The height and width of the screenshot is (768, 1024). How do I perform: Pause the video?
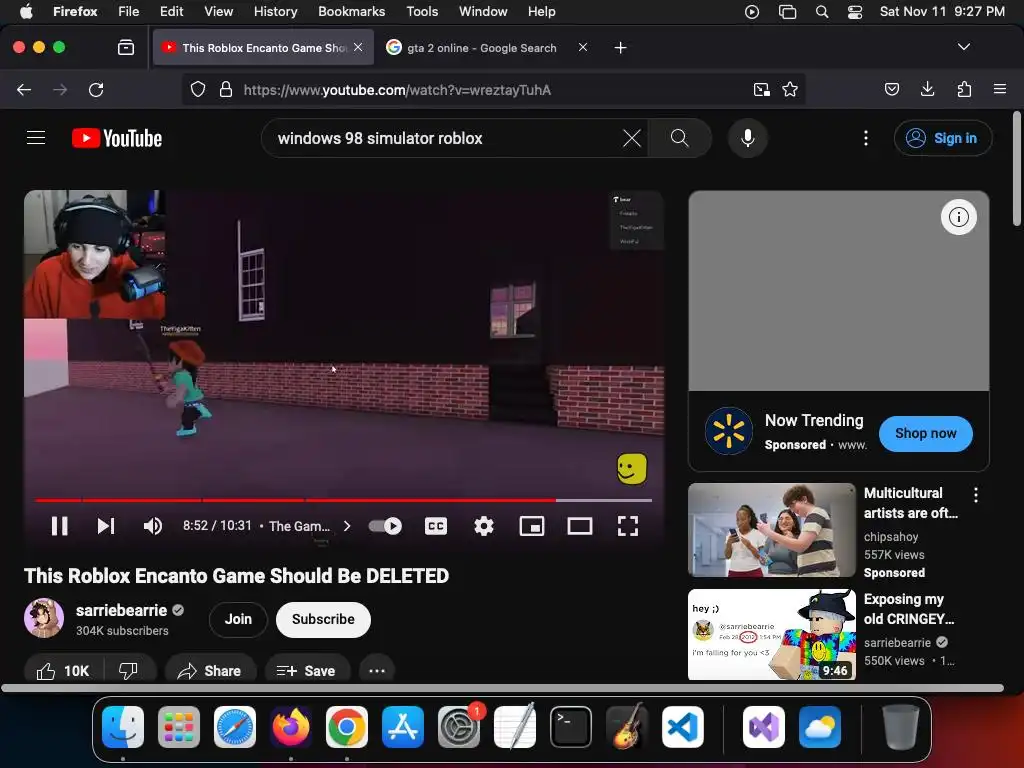click(x=59, y=526)
